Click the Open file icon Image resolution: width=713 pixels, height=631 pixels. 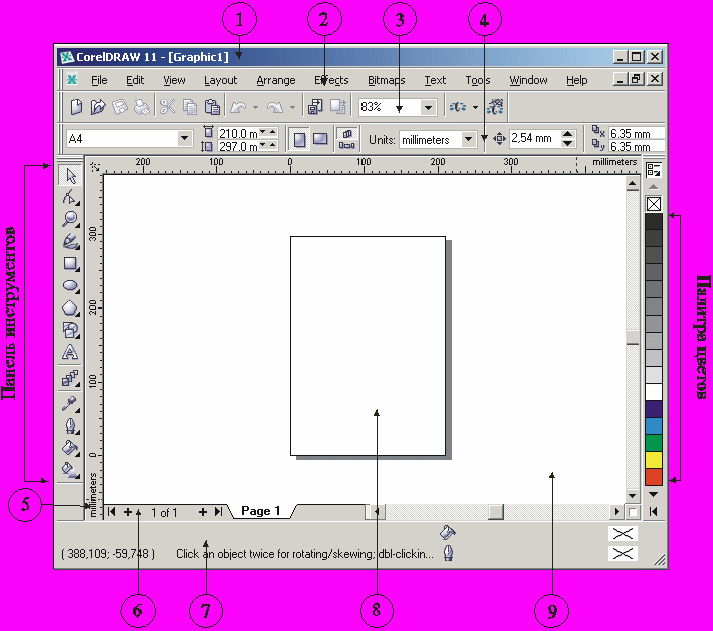(98, 107)
